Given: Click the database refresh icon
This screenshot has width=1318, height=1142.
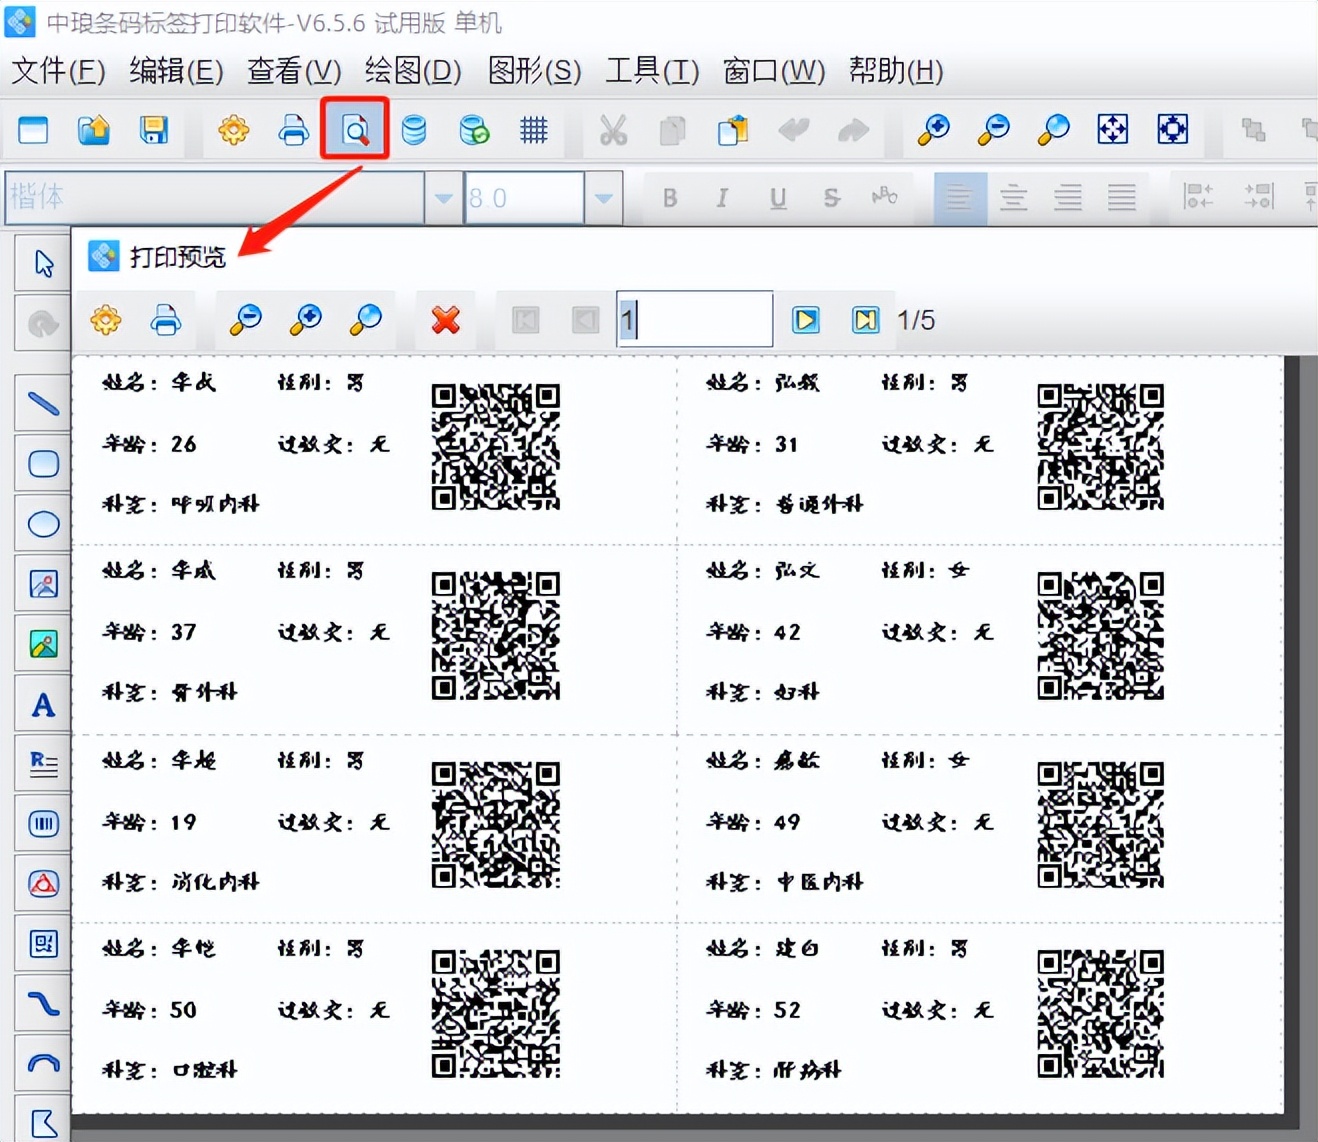Looking at the screenshot, I should click(x=474, y=130).
